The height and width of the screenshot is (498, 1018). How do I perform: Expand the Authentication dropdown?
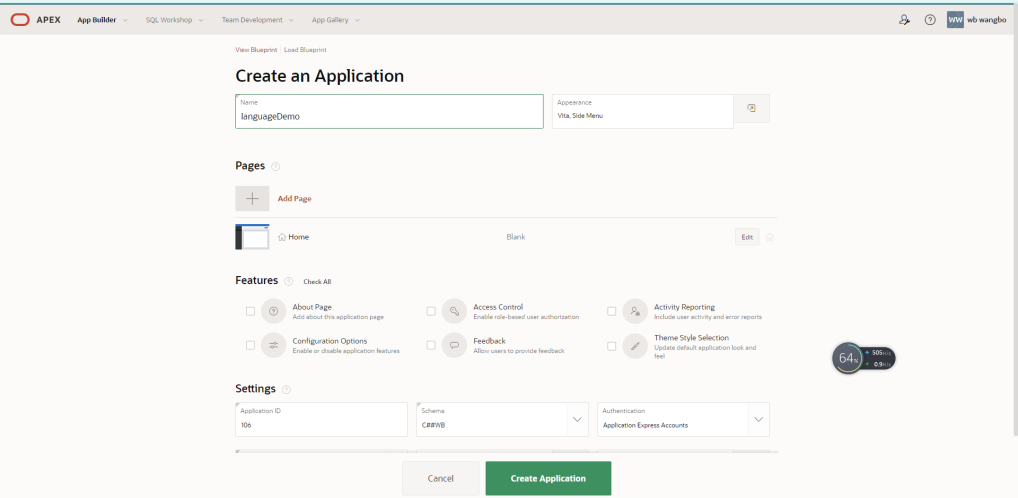758,419
